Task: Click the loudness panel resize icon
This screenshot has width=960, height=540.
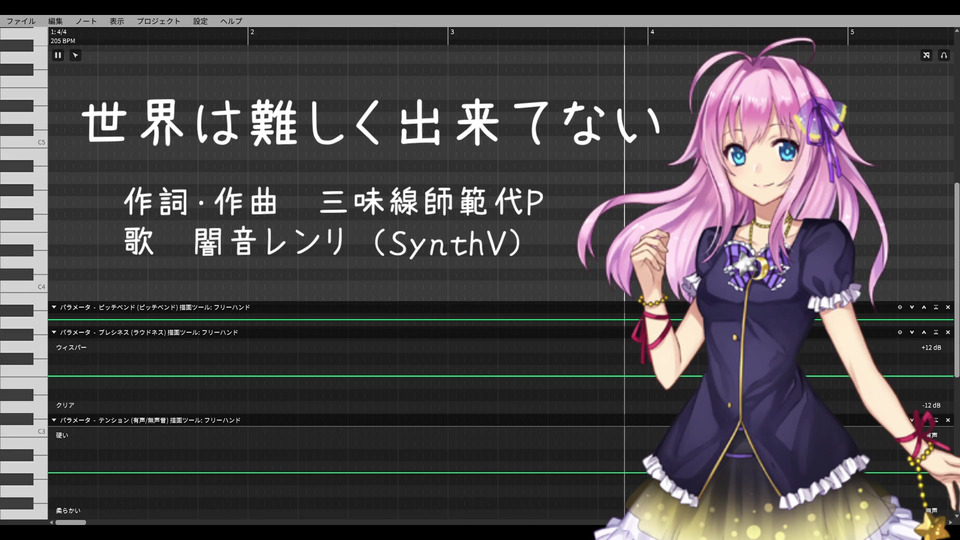Action: [x=936, y=332]
